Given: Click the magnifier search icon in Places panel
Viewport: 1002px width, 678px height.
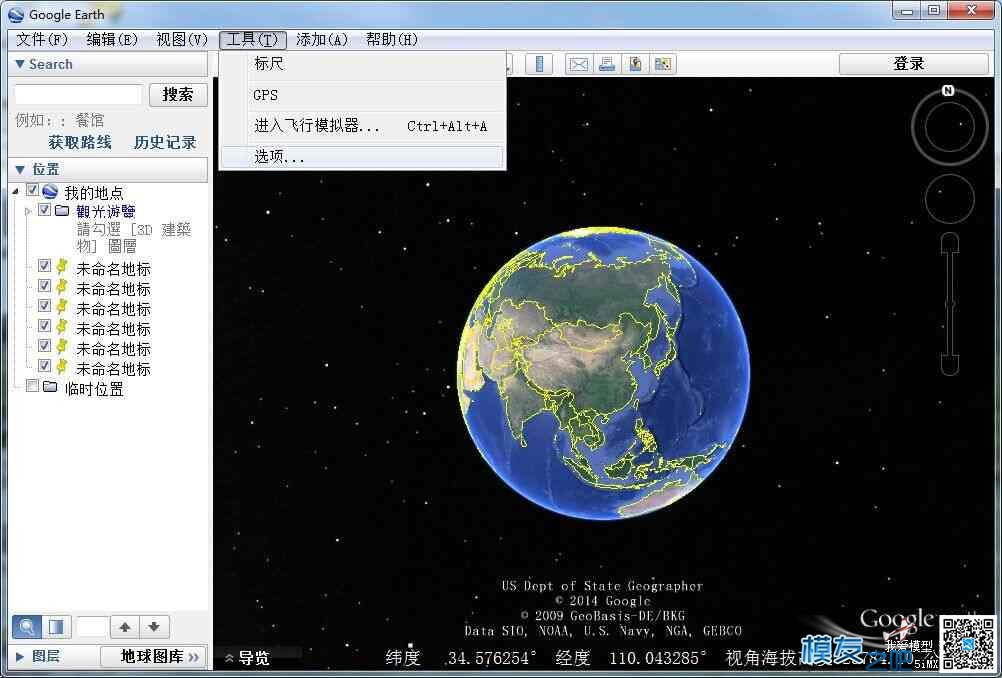Looking at the screenshot, I should pyautogui.click(x=27, y=627).
